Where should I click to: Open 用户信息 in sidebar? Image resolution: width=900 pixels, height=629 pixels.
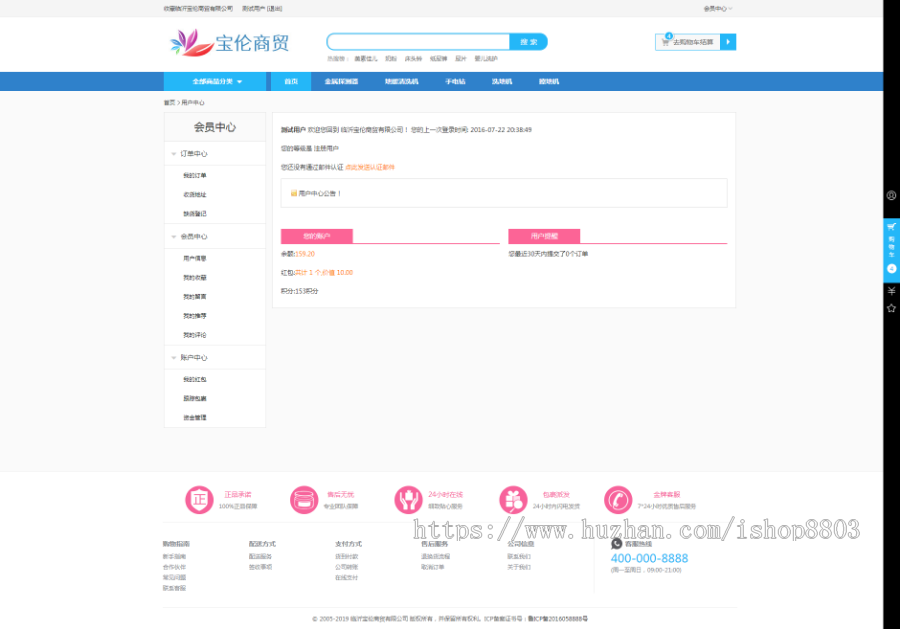pyautogui.click(x=195, y=258)
